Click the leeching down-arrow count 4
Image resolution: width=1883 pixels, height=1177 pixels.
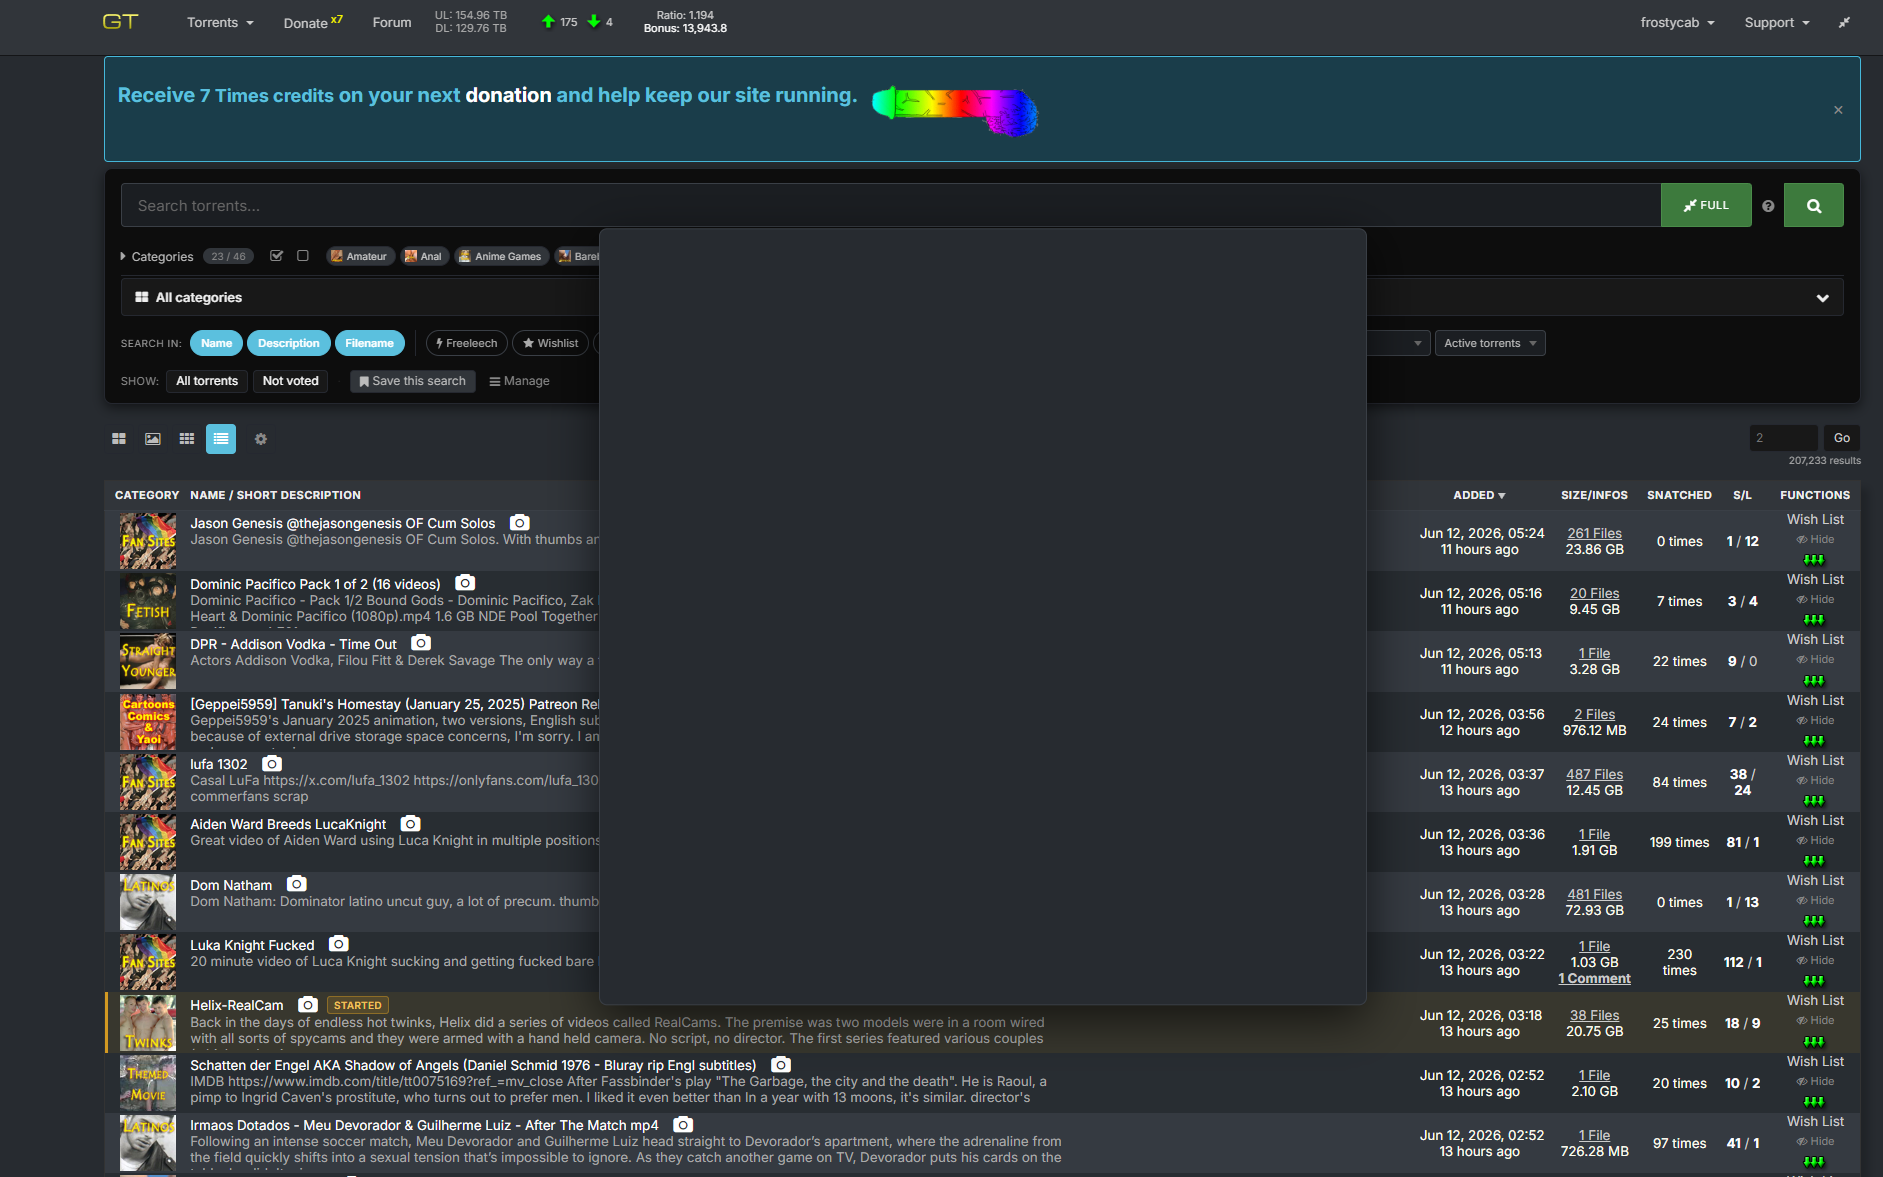[x=600, y=22]
